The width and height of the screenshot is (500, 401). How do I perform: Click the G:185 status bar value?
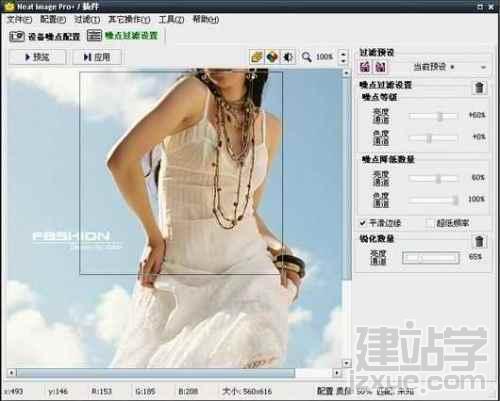[x=145, y=391]
